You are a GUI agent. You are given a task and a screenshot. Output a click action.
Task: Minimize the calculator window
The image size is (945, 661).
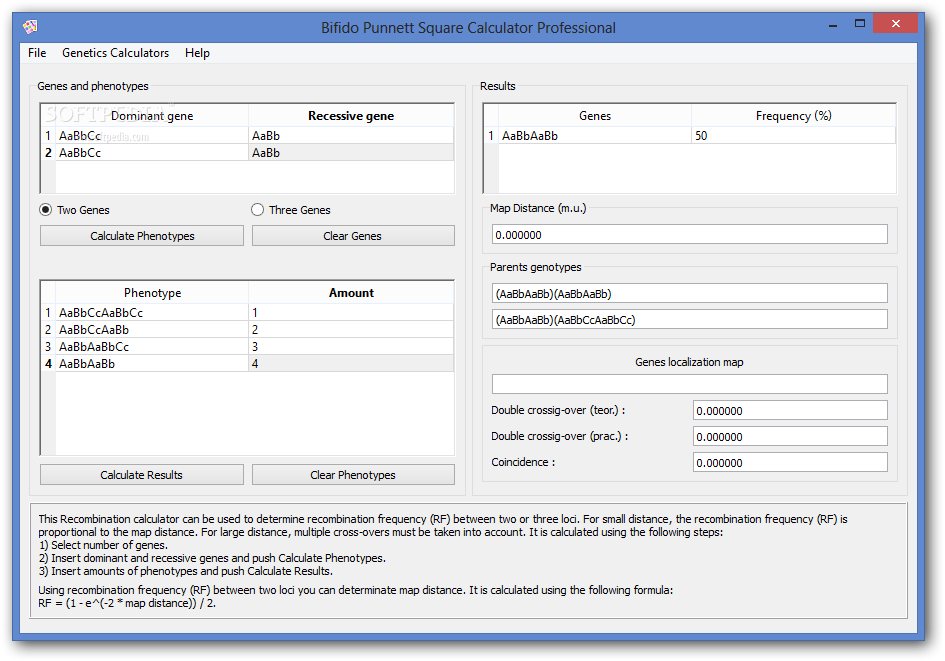coord(833,25)
